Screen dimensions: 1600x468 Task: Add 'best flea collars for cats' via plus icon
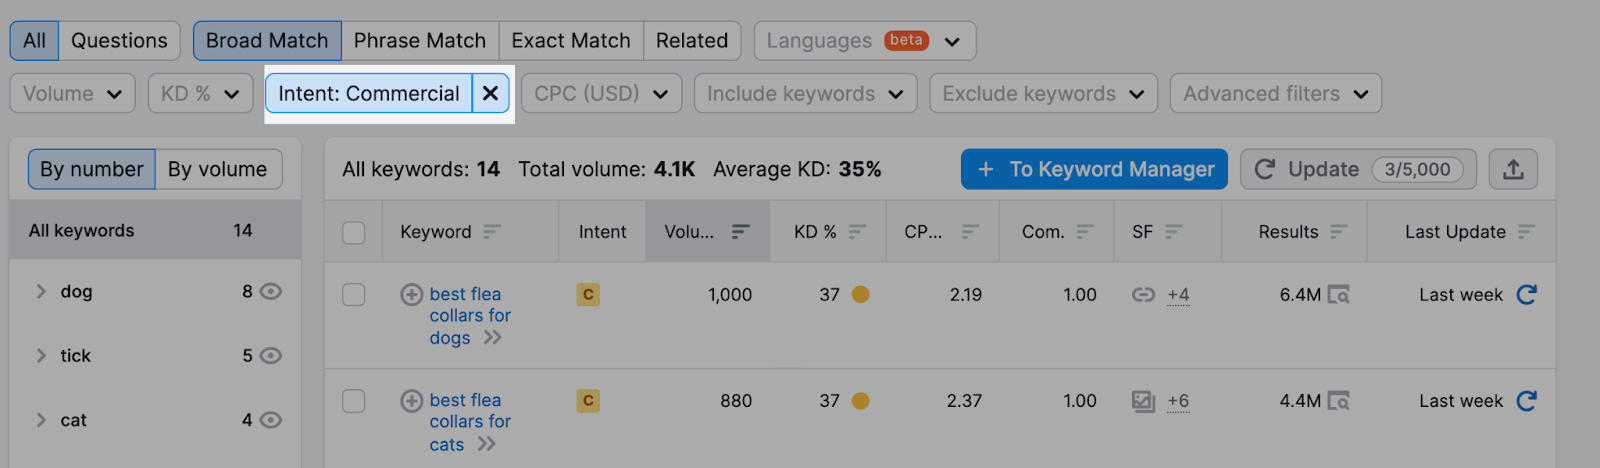(x=411, y=401)
